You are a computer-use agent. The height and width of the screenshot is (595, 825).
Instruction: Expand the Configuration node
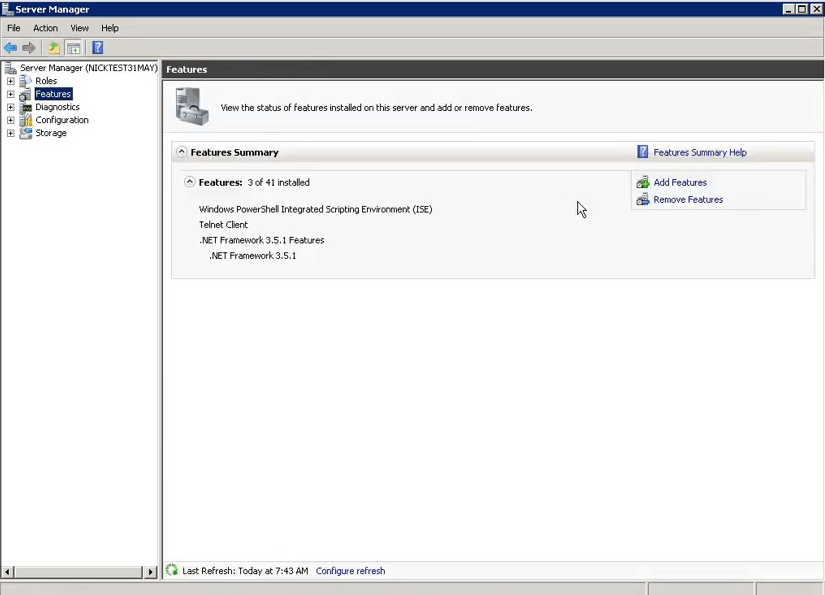point(11,120)
